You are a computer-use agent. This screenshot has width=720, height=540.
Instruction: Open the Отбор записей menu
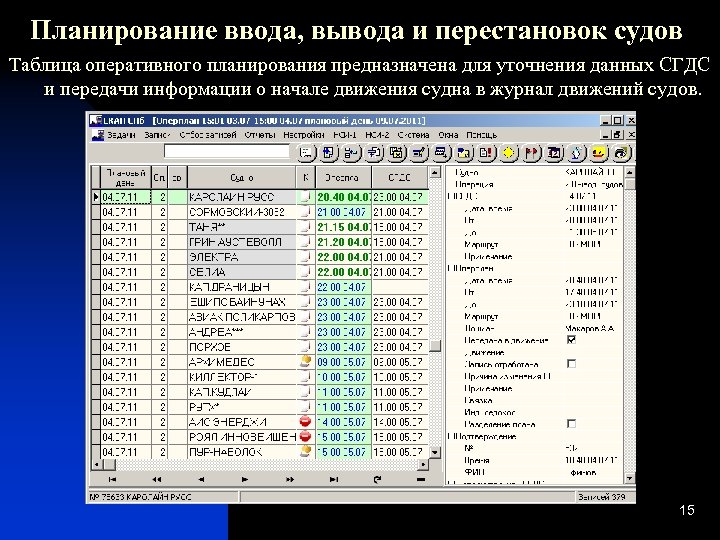(208, 135)
